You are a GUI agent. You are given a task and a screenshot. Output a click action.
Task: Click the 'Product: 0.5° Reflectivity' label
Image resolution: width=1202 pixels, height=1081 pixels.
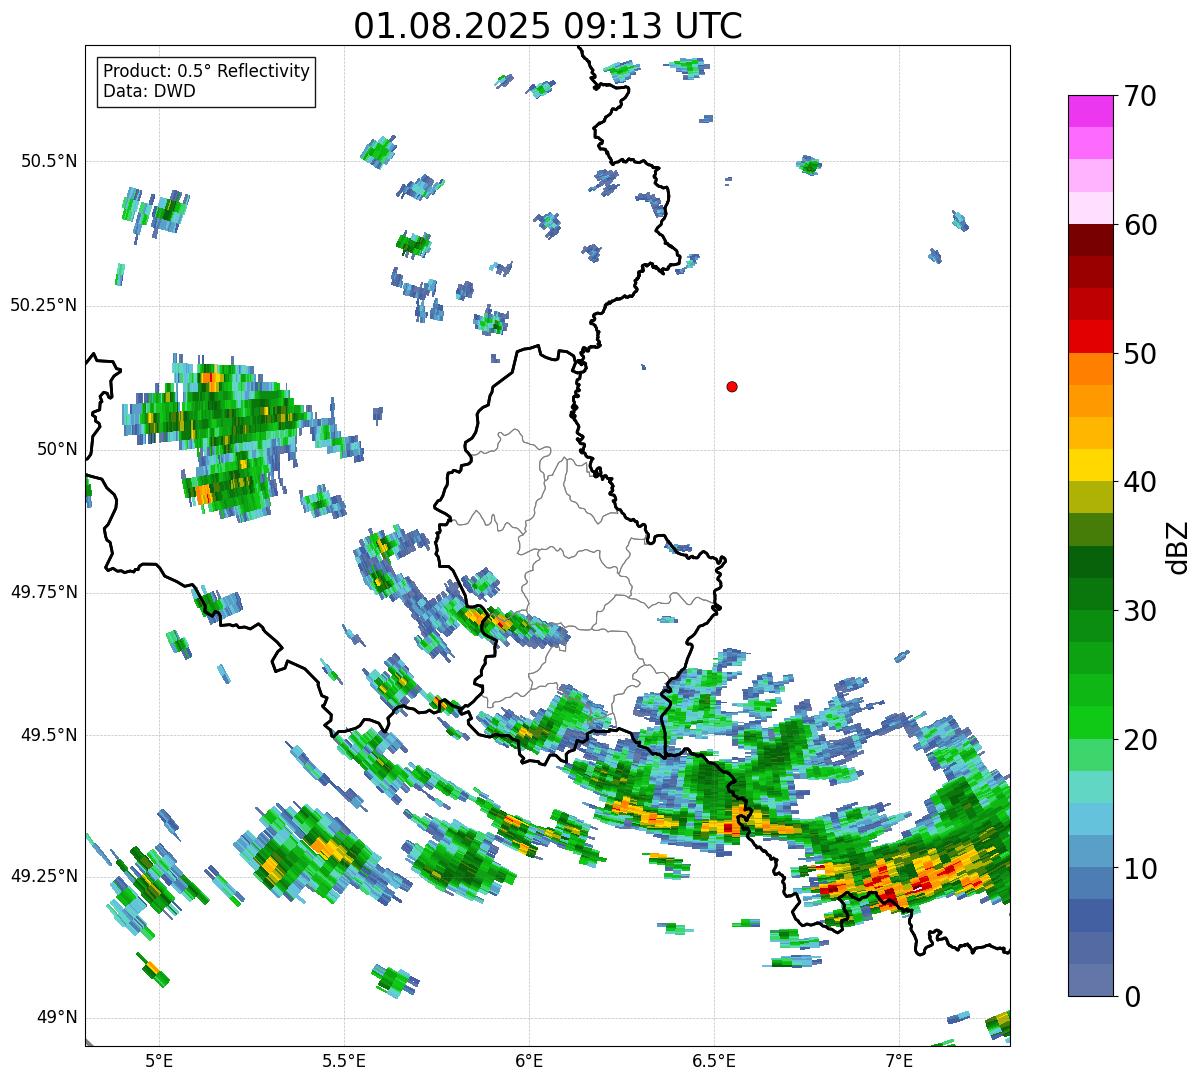(207, 71)
